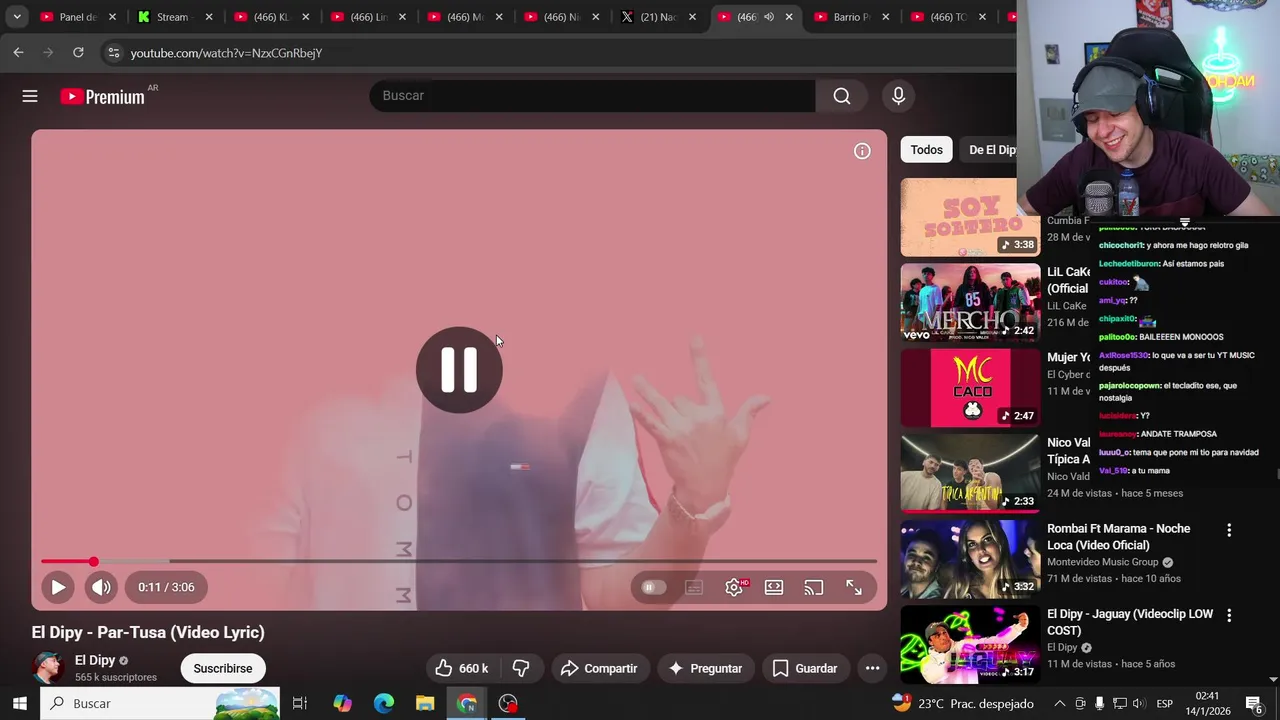Open the Montevideo Music Group channel link
This screenshot has height=720, width=1280.
click(1102, 562)
